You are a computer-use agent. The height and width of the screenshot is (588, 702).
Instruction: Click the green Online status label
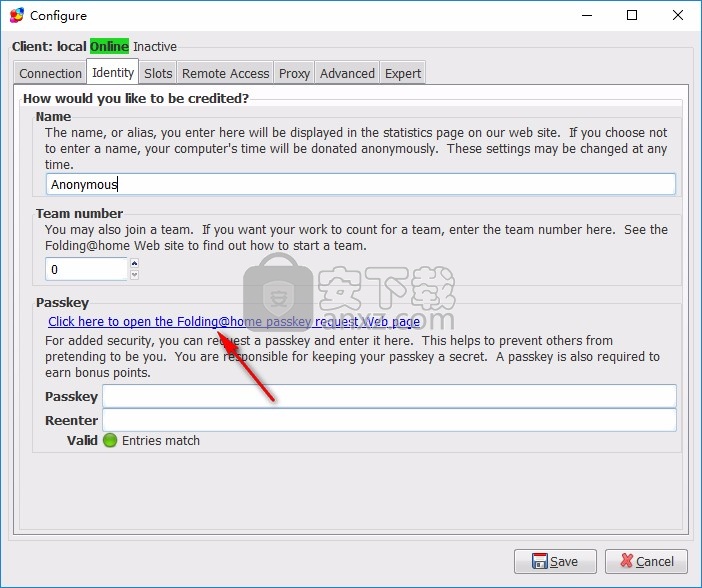(109, 46)
